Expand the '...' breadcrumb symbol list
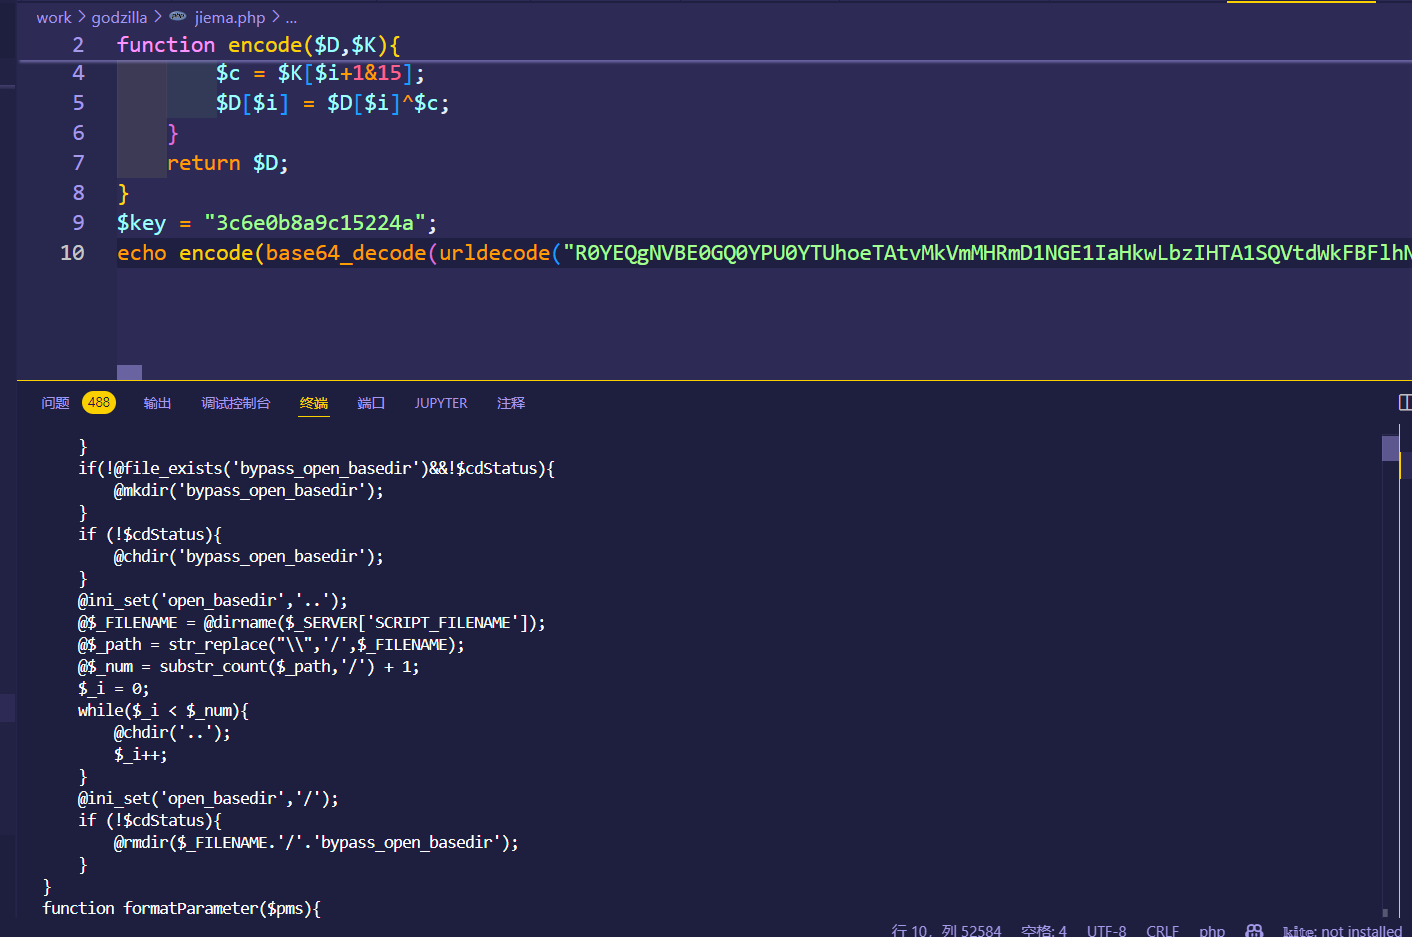Screen dimensions: 1412x937 [x=291, y=17]
